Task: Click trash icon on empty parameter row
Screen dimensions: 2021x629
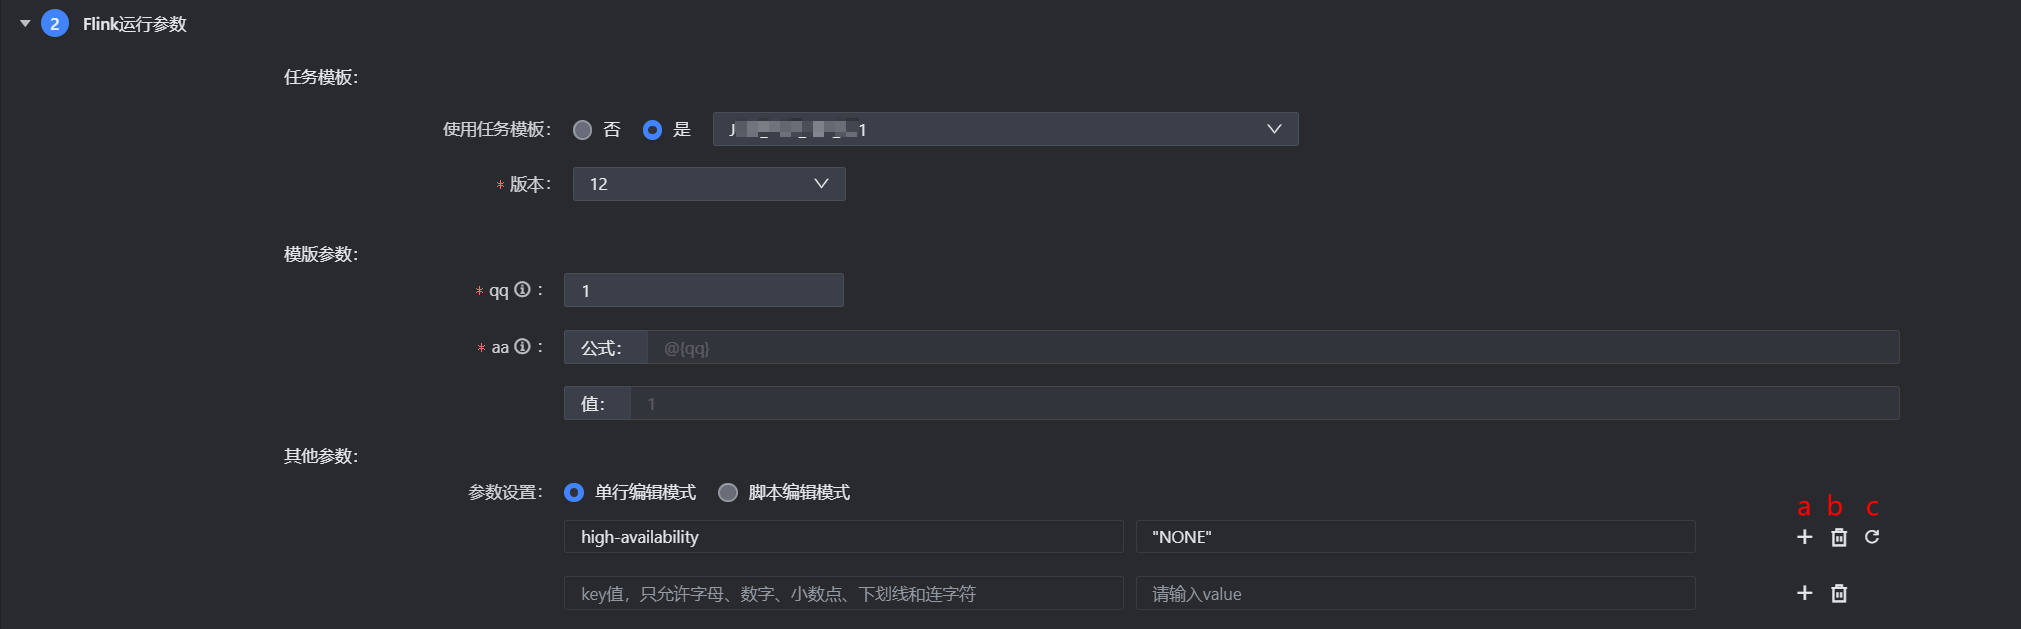Action: (1838, 593)
